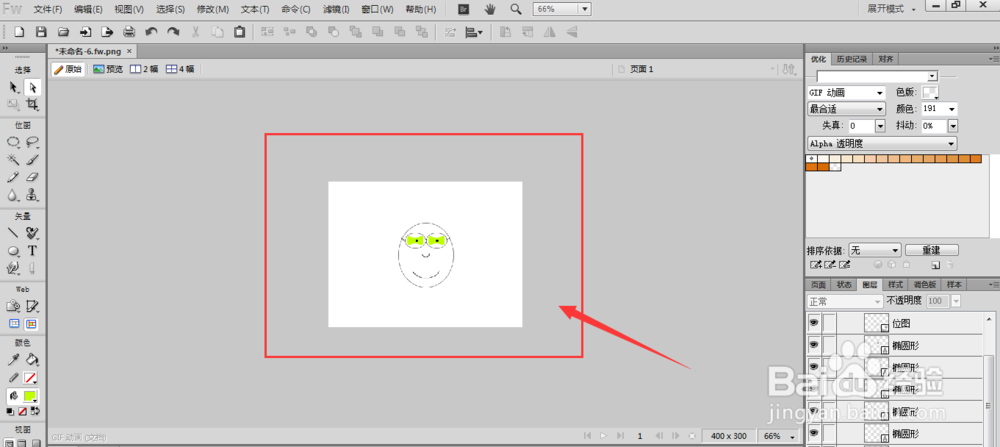Viewport: 1000px width, 447px height.
Task: Select the Ellipse shape tool
Action: [13, 251]
